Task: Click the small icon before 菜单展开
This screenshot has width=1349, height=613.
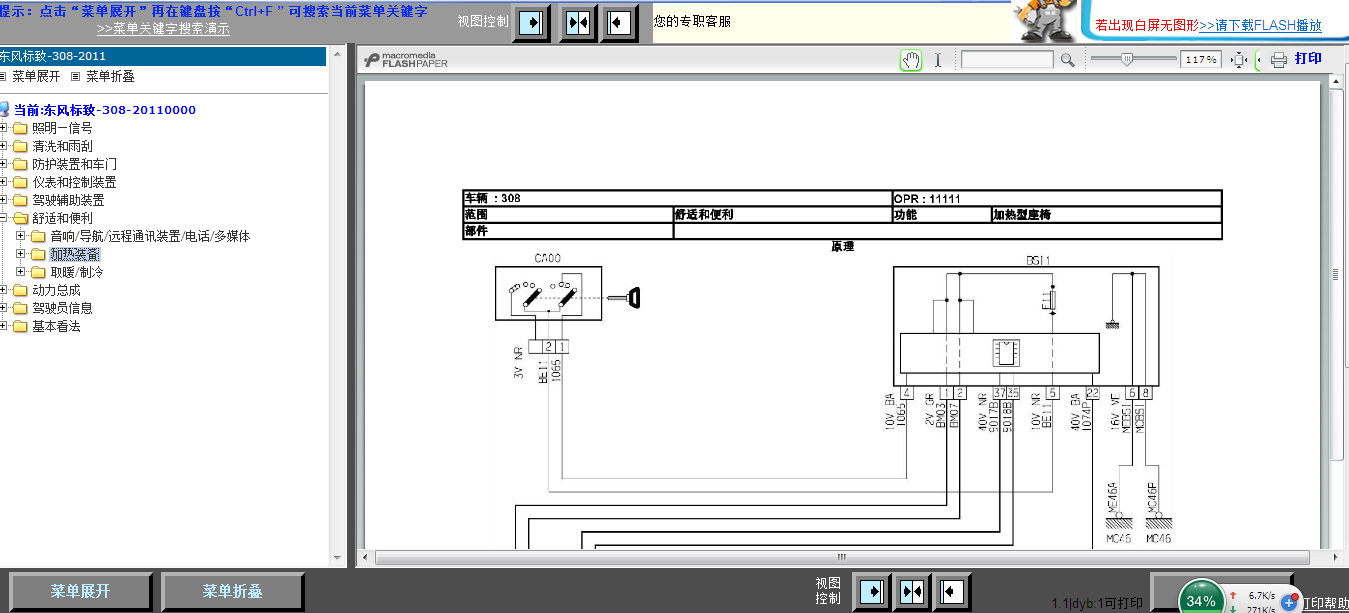Action: coord(3,76)
